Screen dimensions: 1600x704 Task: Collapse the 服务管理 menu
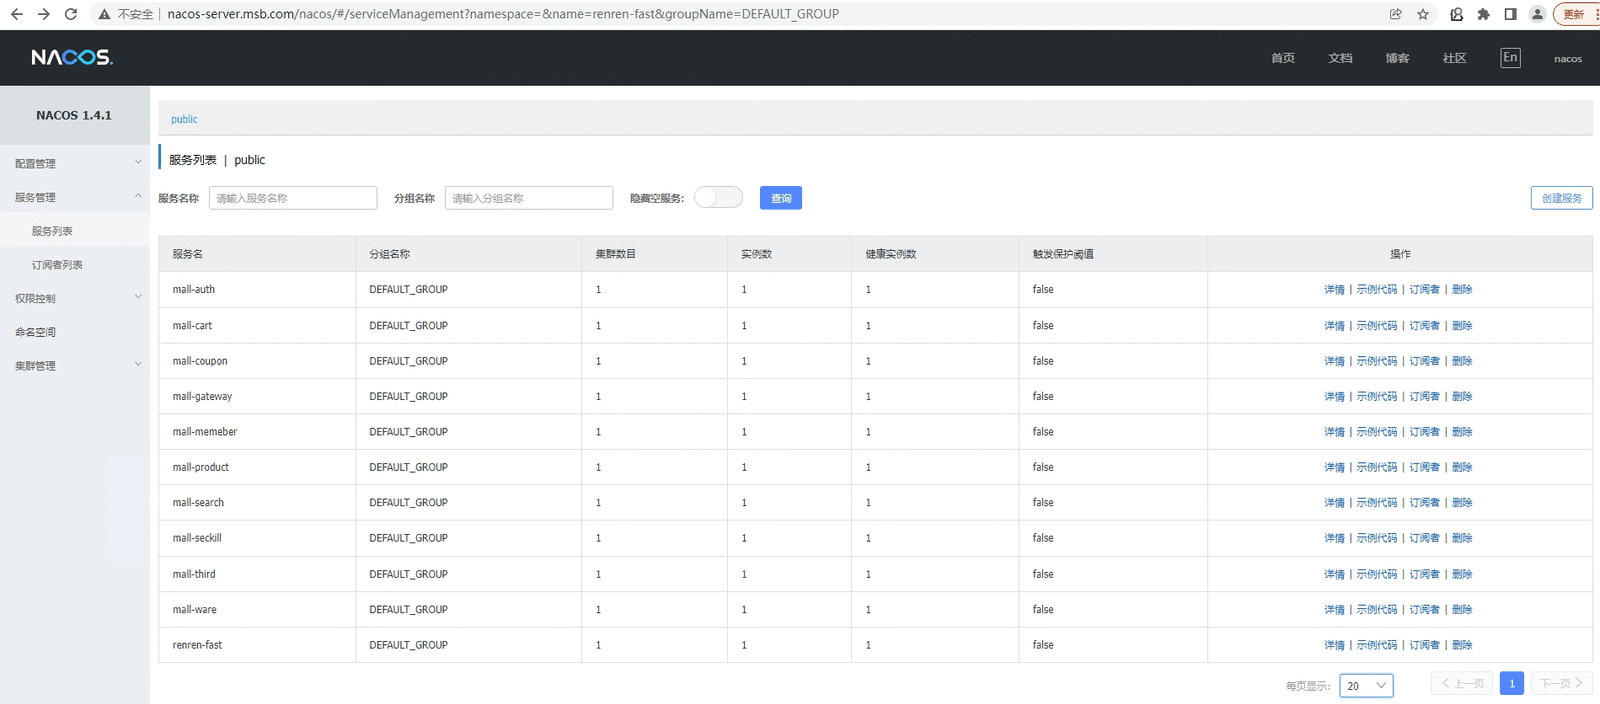tap(75, 197)
